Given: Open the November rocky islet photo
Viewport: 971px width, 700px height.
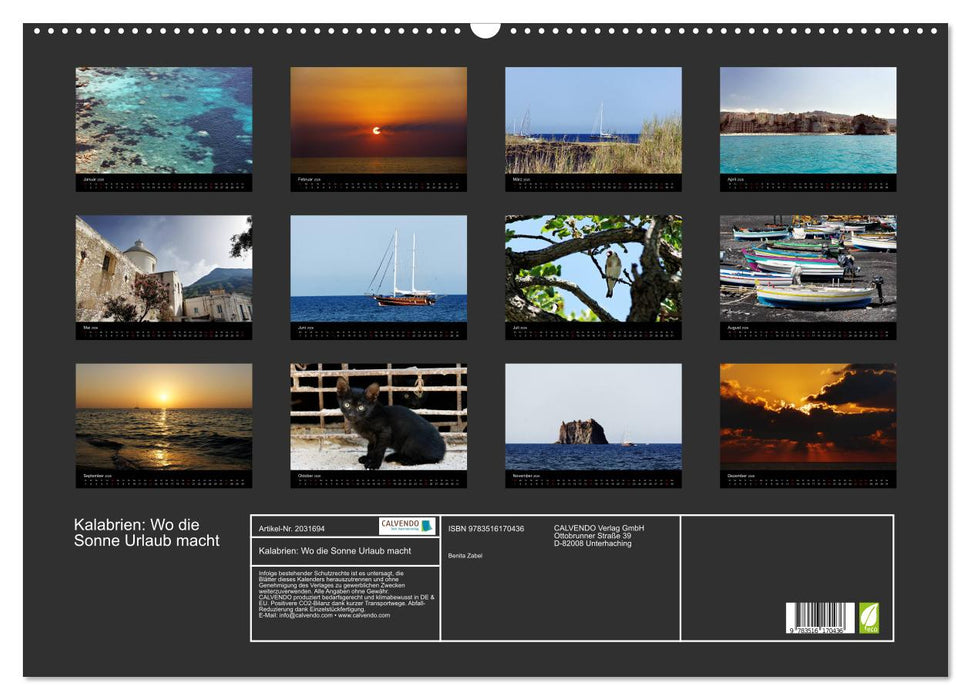Looking at the screenshot, I should (593, 417).
